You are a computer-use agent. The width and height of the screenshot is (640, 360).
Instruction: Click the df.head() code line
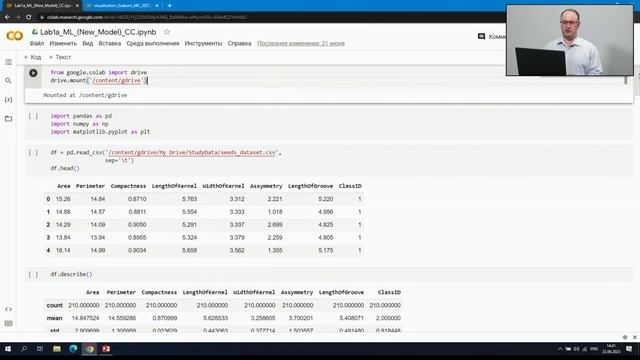65,168
